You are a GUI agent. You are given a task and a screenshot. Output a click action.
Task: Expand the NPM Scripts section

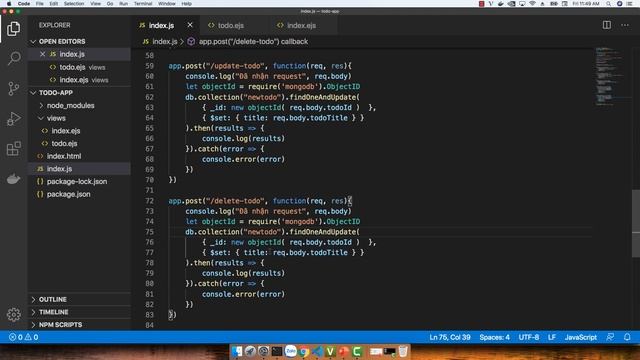pyautogui.click(x=60, y=325)
